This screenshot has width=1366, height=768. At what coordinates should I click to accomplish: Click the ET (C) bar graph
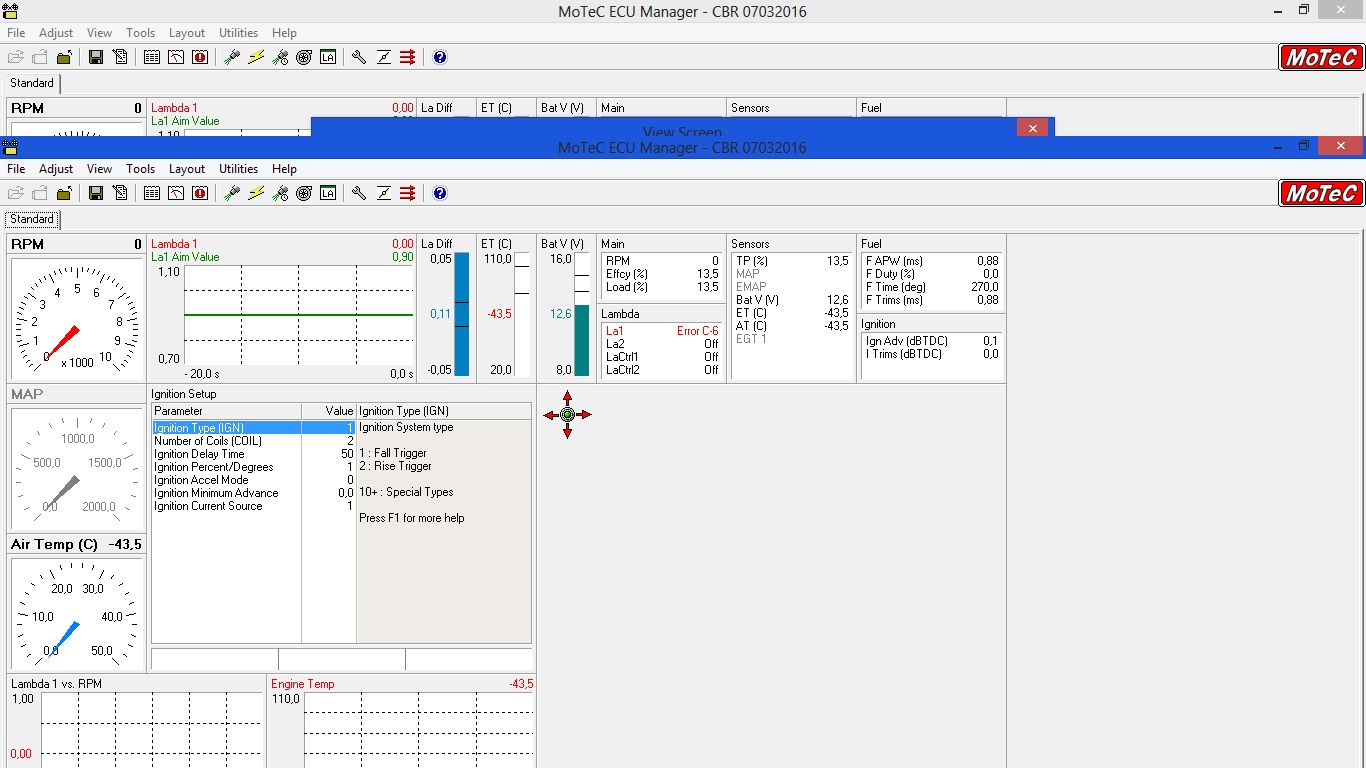(522, 314)
